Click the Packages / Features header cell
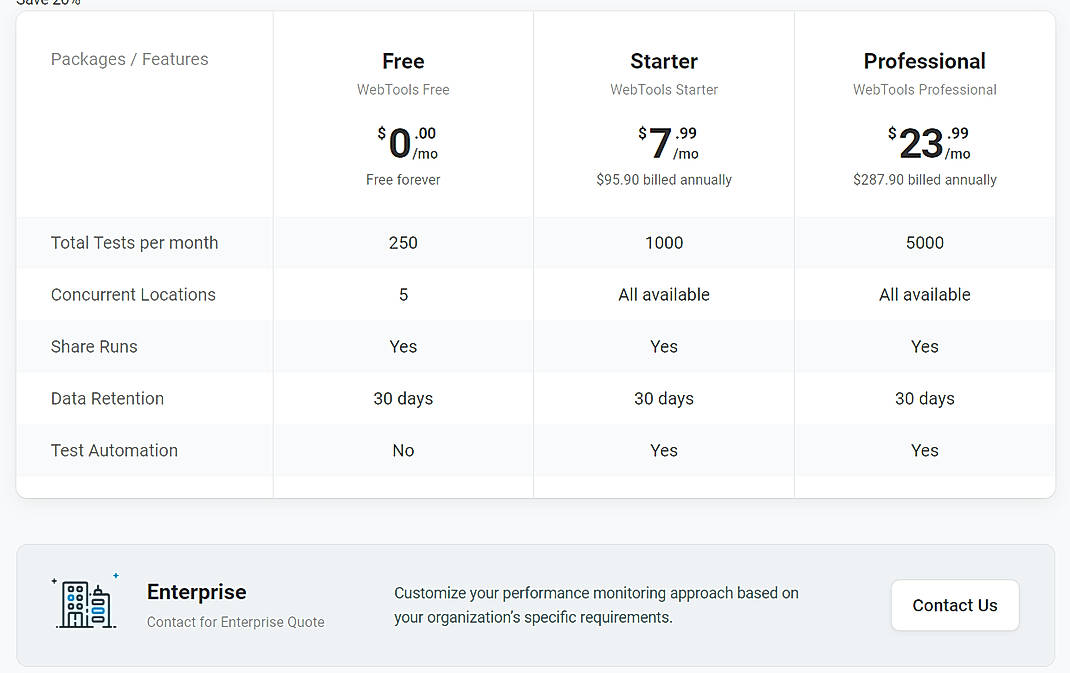 [129, 59]
